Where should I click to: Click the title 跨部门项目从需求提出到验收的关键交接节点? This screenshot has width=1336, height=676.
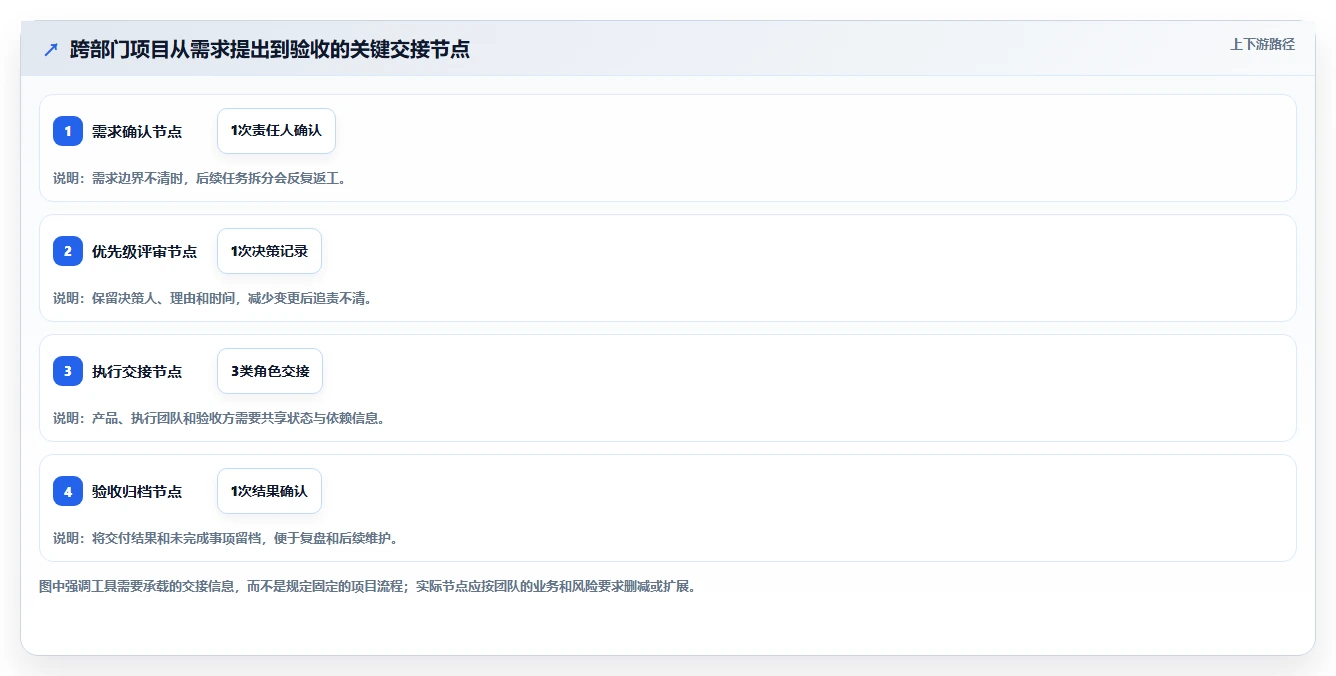[270, 49]
